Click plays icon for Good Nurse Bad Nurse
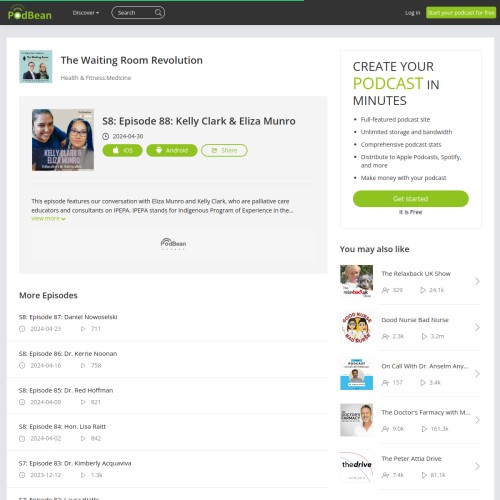This screenshot has height=500, width=500. pyautogui.click(x=424, y=336)
